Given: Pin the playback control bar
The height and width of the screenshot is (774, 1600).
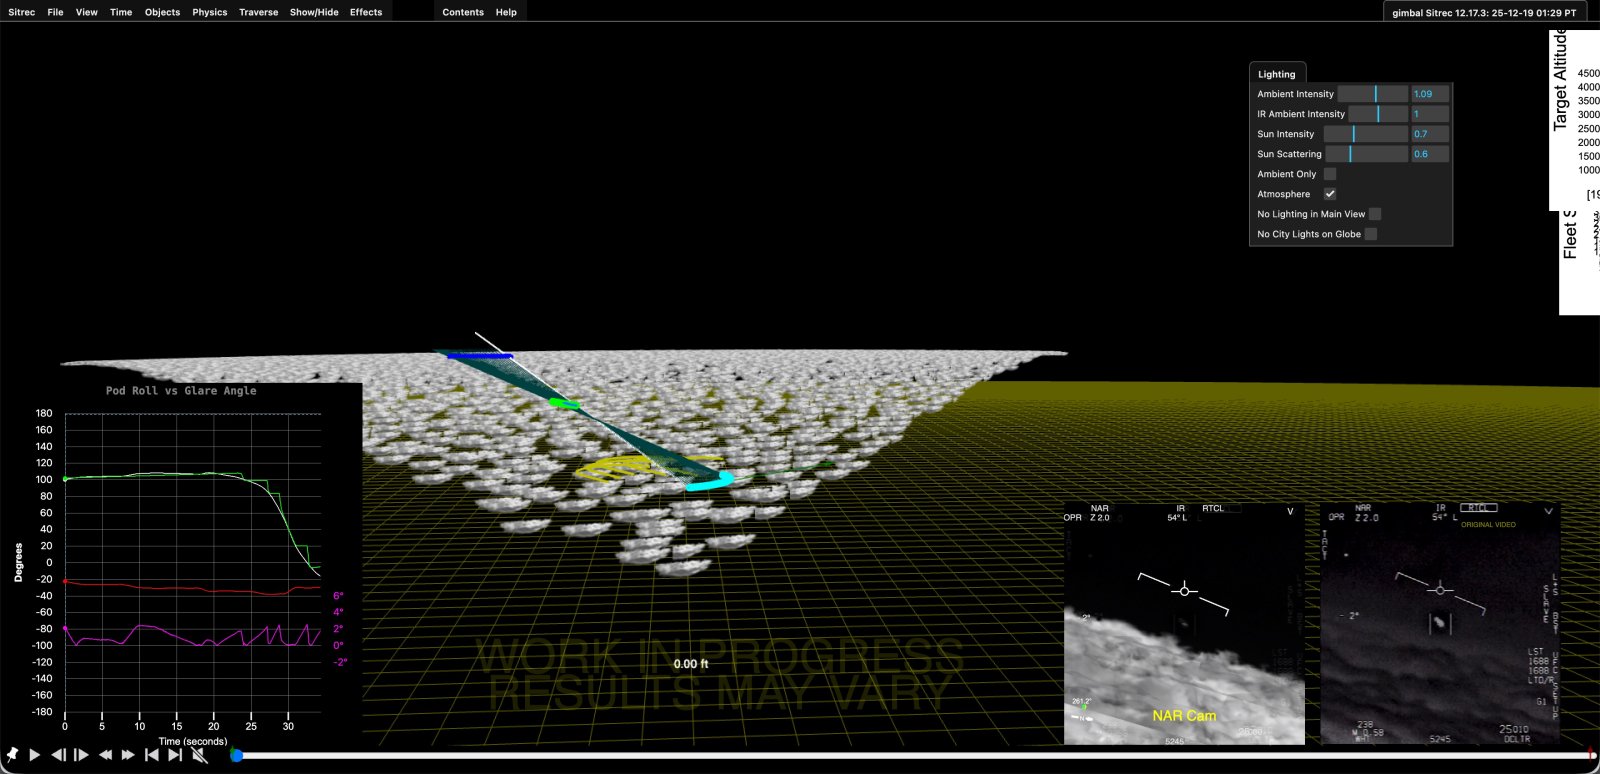Looking at the screenshot, I should pyautogui.click(x=12, y=755).
